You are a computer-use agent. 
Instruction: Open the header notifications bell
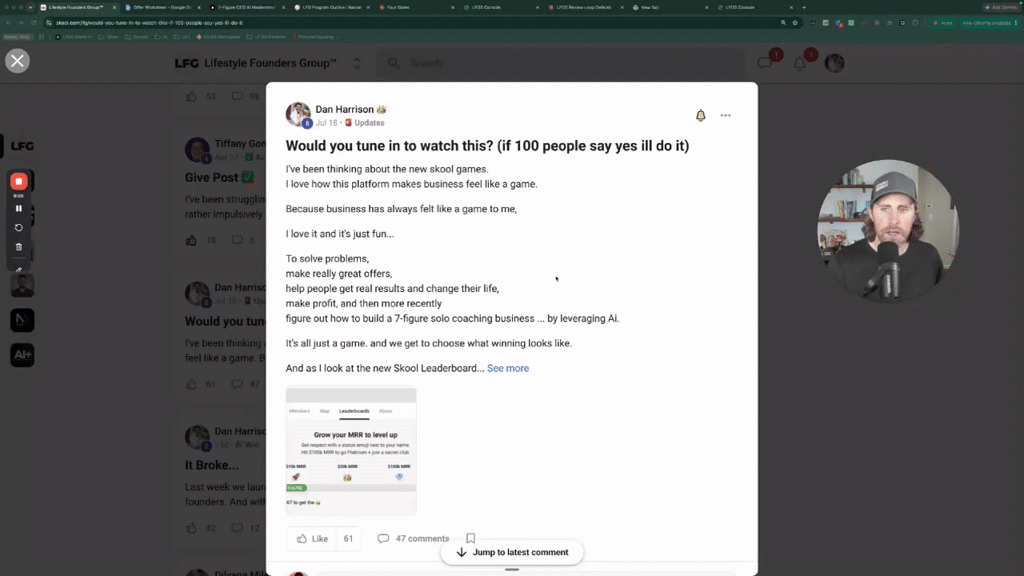[x=799, y=63]
